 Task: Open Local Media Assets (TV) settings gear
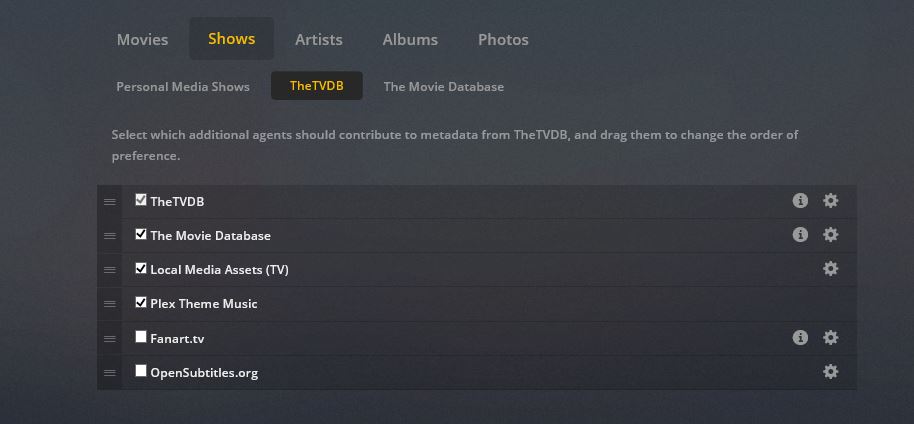click(830, 269)
